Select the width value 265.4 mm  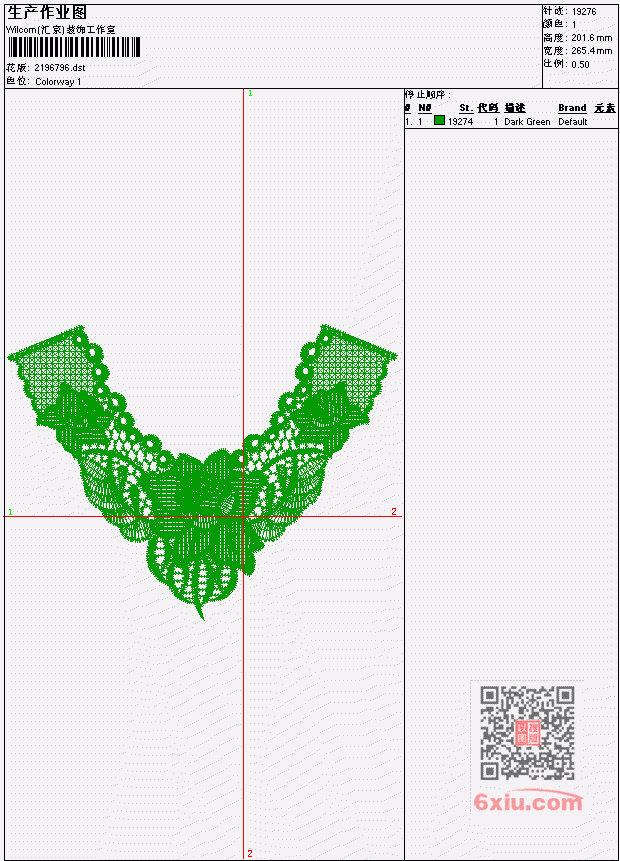pos(591,51)
